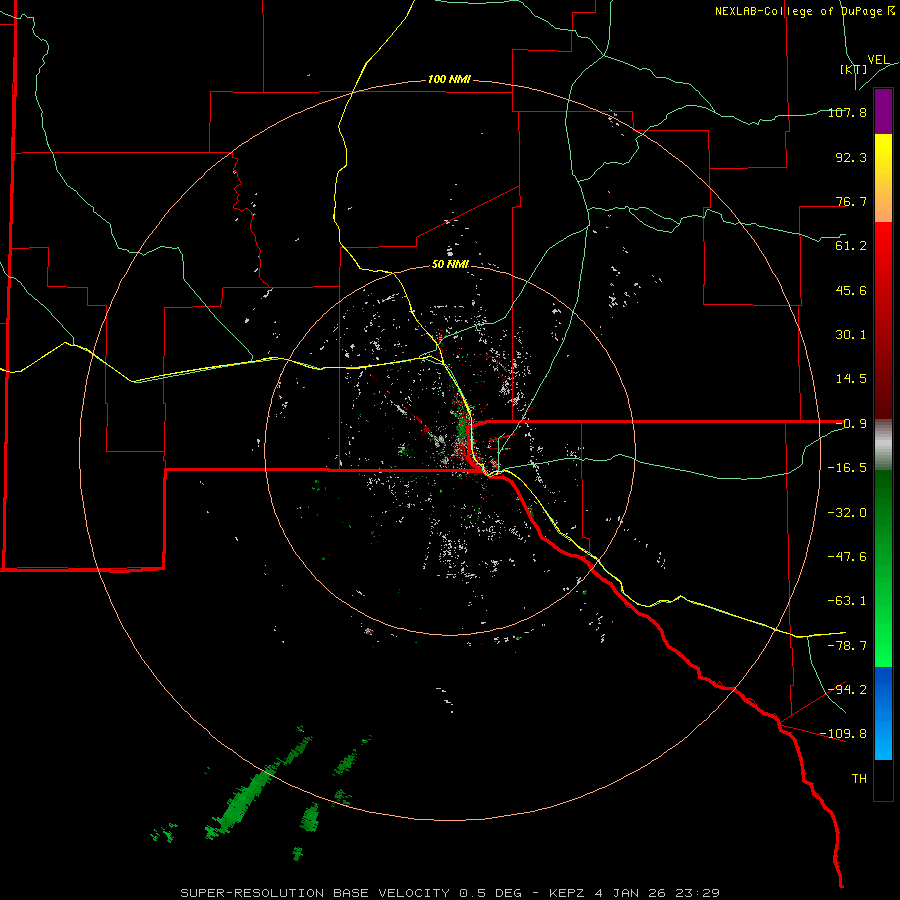Click the 4 JAN 26 date text
This screenshot has height=900, width=900.
coord(630,893)
